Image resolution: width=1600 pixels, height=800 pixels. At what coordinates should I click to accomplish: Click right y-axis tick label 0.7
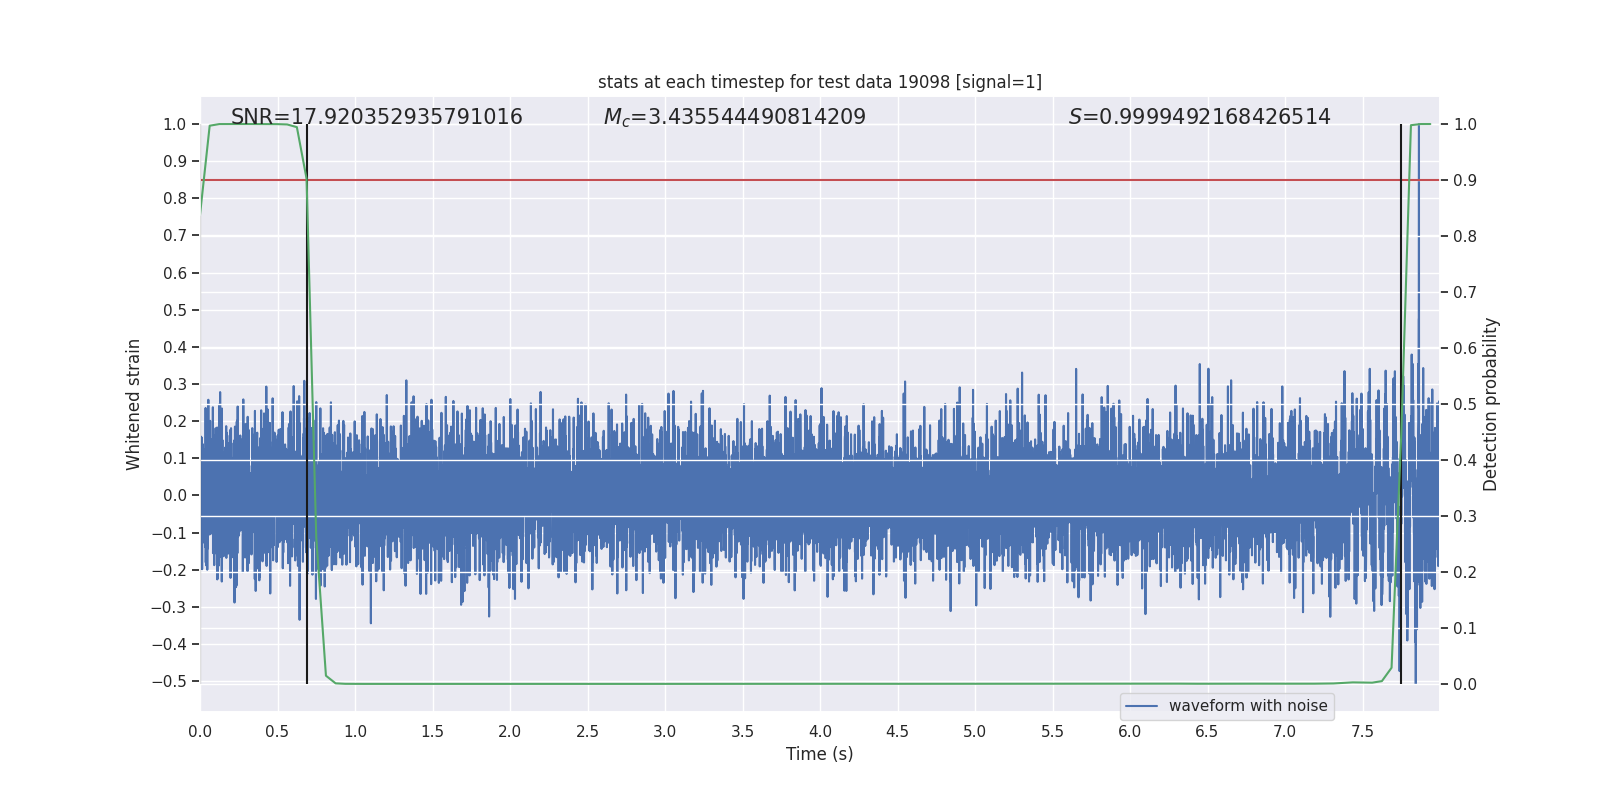(x=1465, y=293)
